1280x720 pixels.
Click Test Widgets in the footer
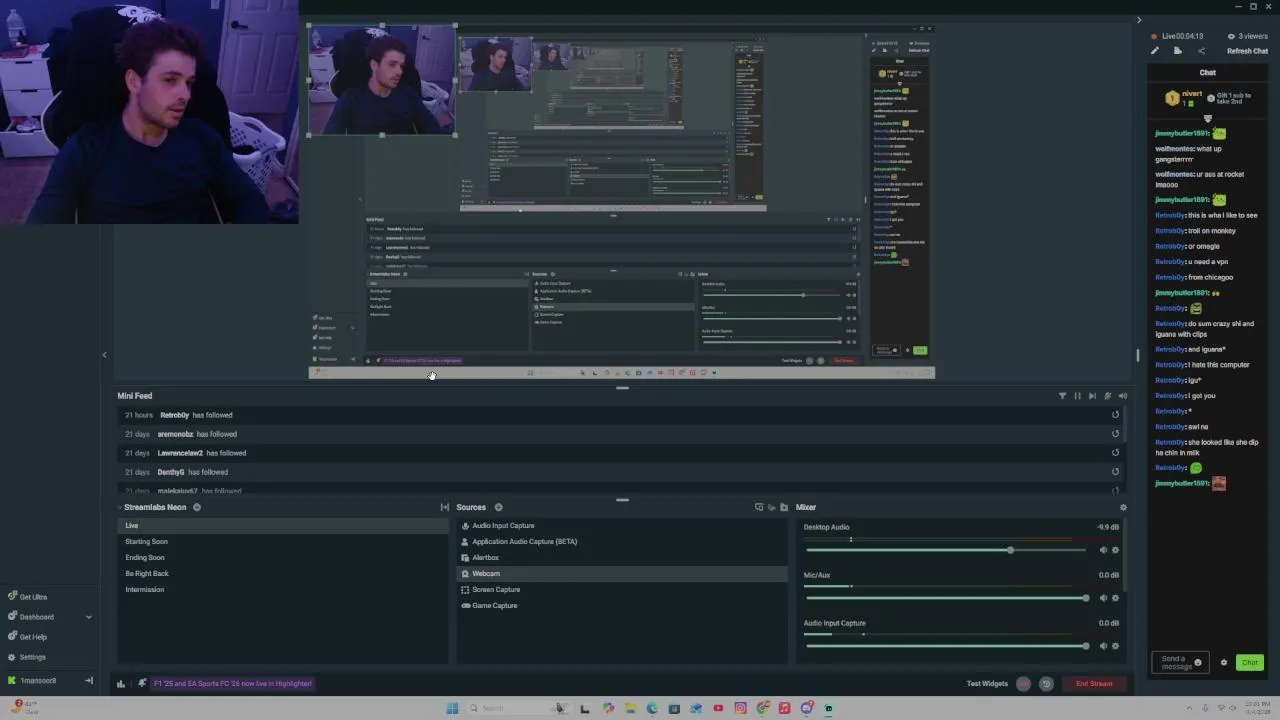click(987, 684)
